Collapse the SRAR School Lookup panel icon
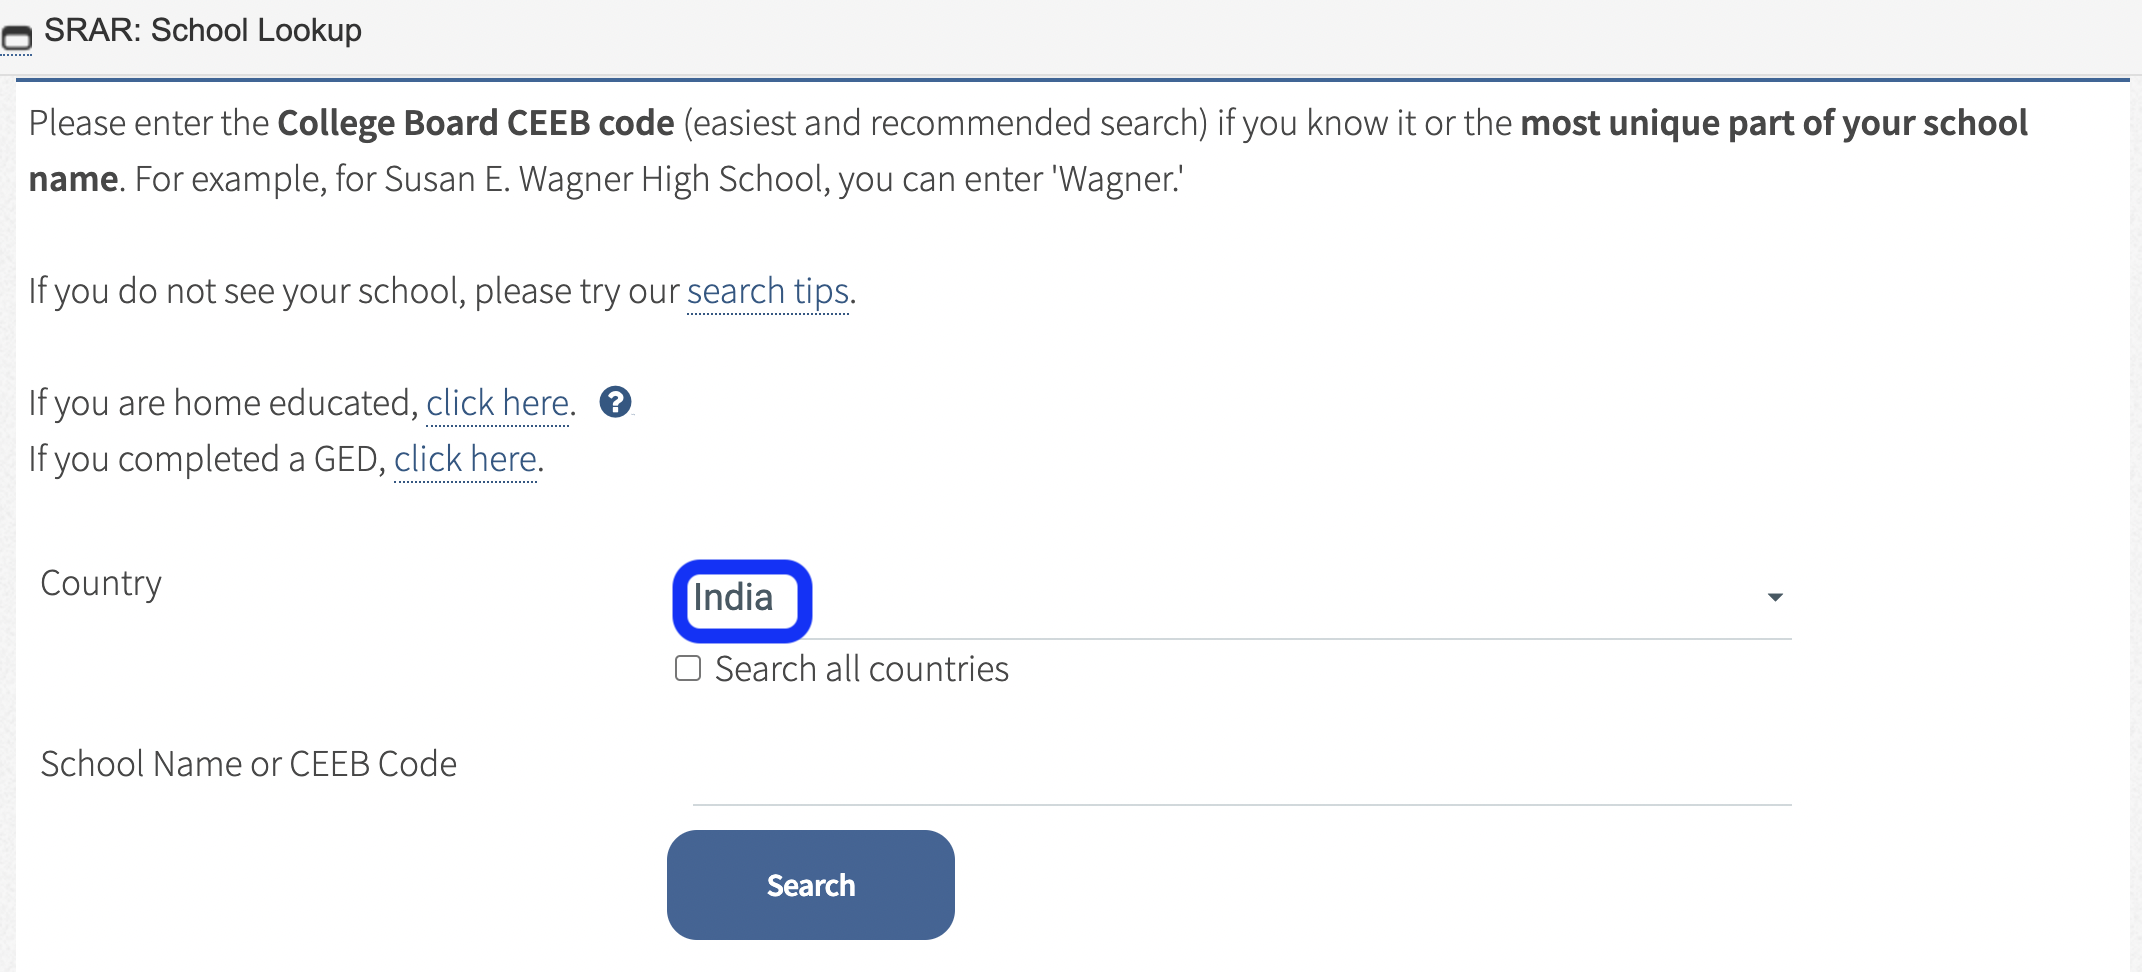Viewport: 2142px width, 972px height. 17,39
